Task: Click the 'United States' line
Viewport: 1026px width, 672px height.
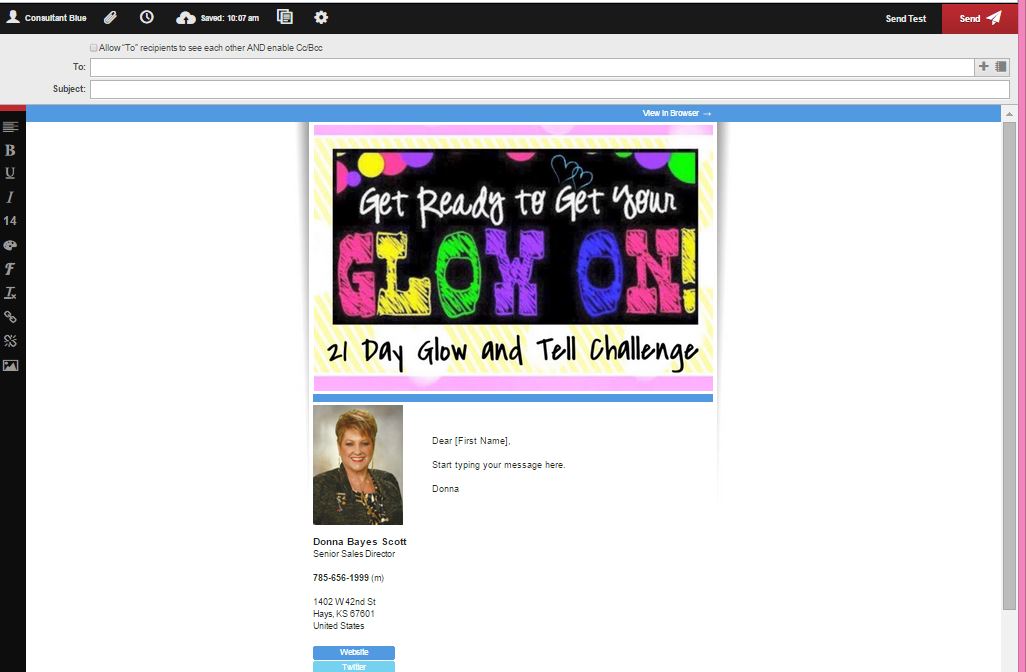Action: pyautogui.click(x=338, y=626)
